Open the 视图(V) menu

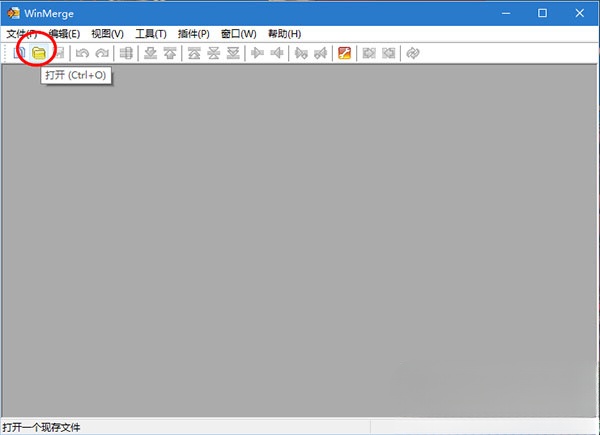coord(107,33)
